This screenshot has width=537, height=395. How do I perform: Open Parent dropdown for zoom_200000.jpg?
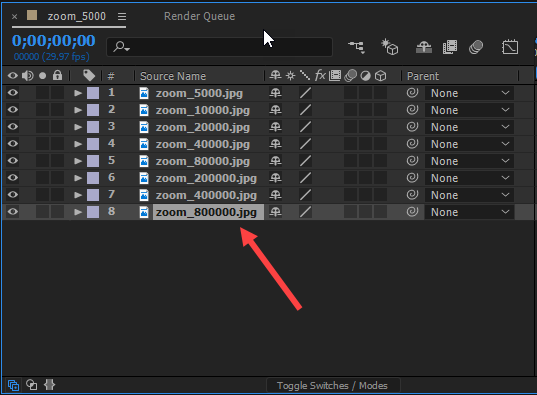(x=469, y=178)
